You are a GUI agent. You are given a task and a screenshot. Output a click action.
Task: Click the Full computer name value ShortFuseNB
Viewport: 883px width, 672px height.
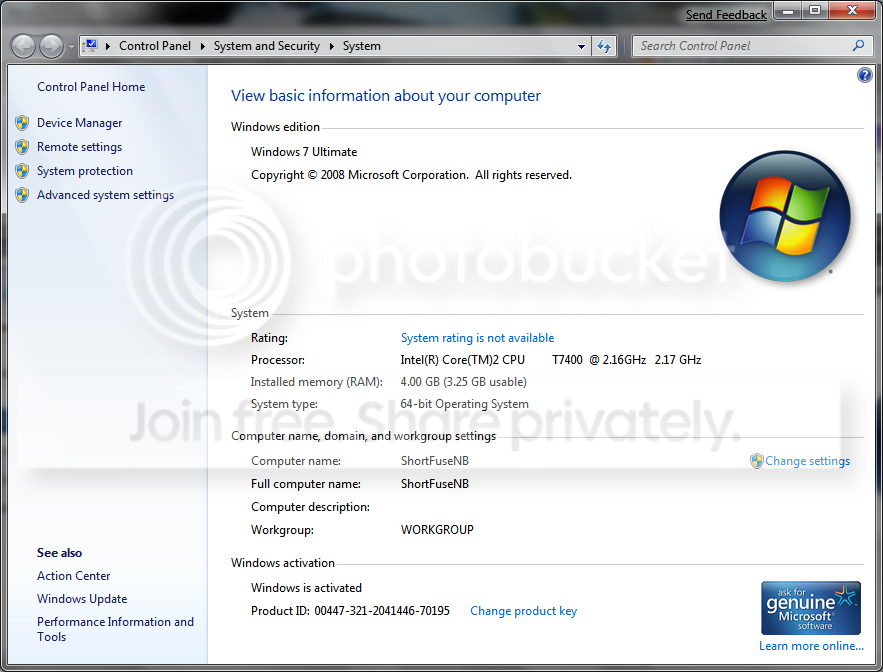(435, 484)
